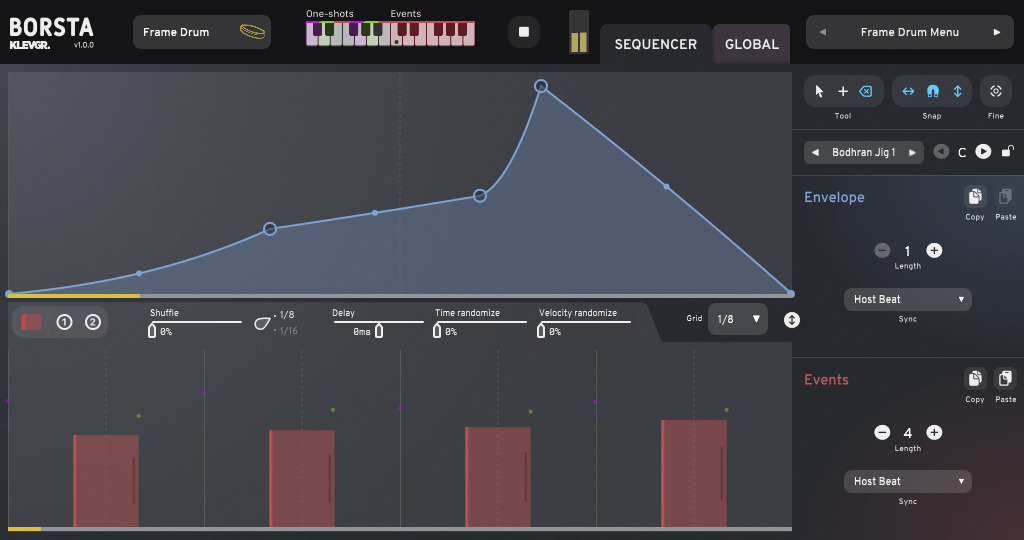The image size is (1024, 540).
Task: Click the previous key arrow beside C
Action: [x=941, y=151]
